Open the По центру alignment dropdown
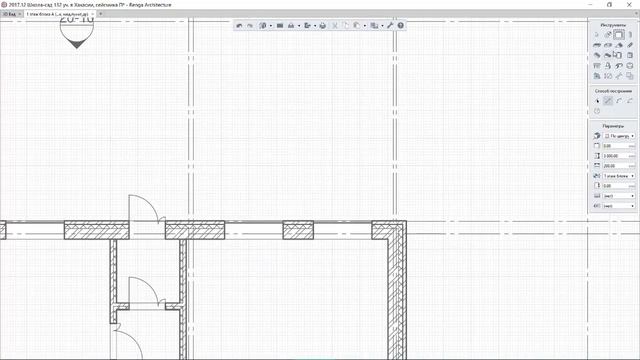The height and width of the screenshot is (360, 640). pyautogui.click(x=619, y=136)
